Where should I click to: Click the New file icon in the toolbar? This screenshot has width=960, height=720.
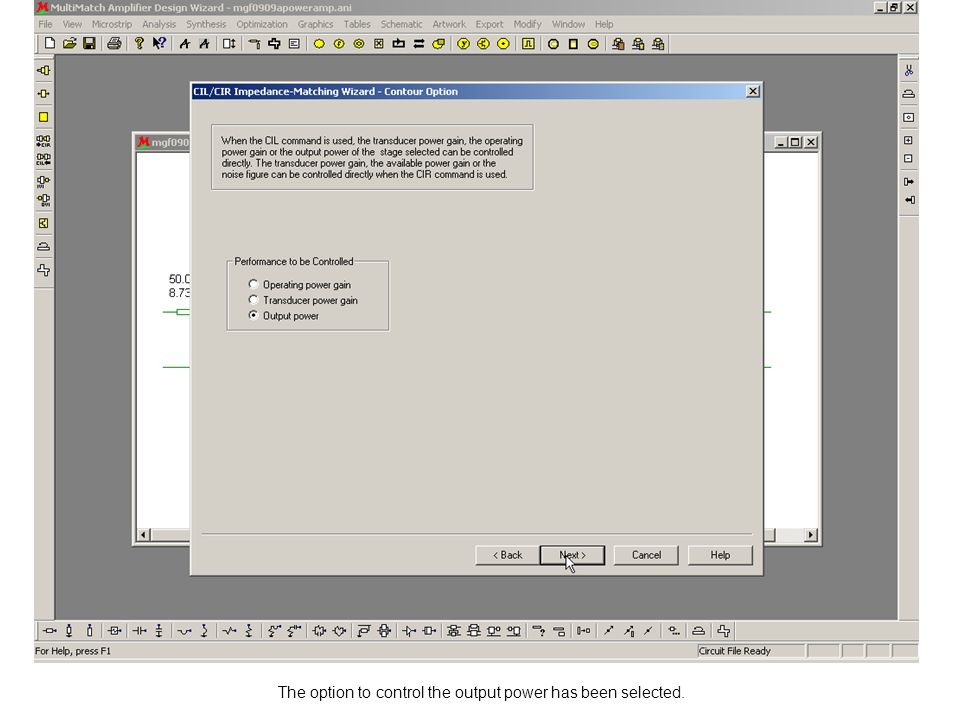pos(50,43)
